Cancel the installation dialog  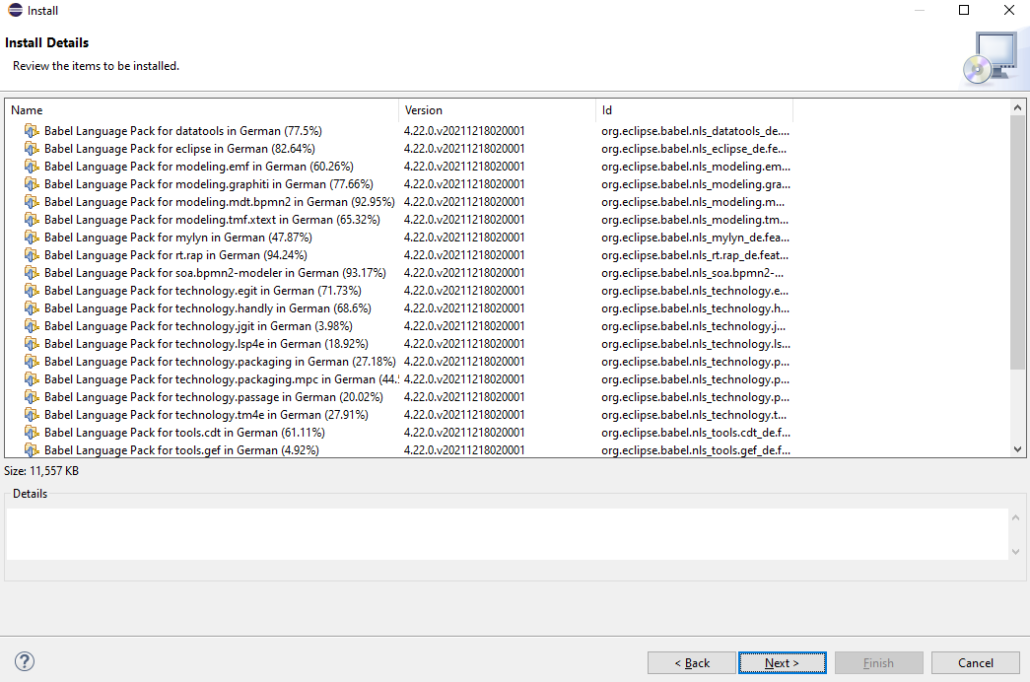[975, 663]
